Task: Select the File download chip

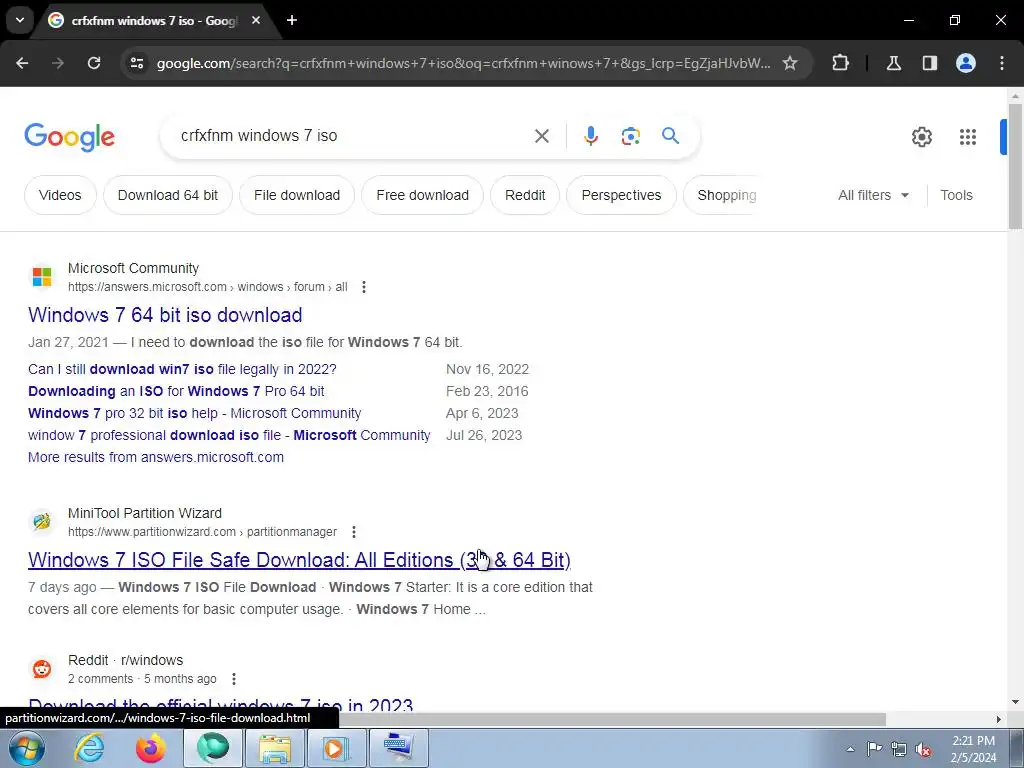Action: [297, 195]
